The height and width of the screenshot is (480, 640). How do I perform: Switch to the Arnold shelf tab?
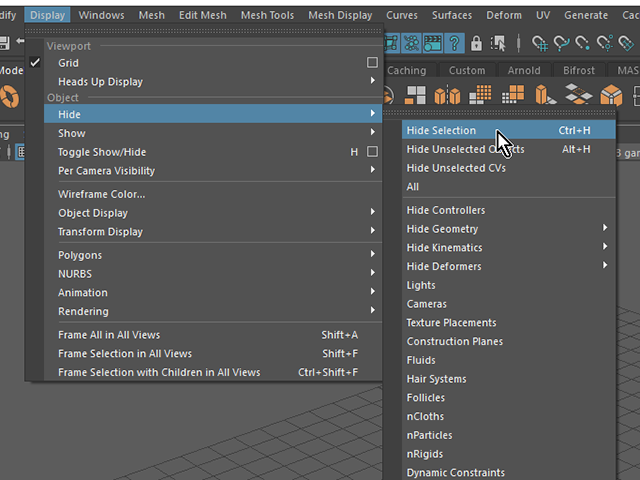pos(524,71)
